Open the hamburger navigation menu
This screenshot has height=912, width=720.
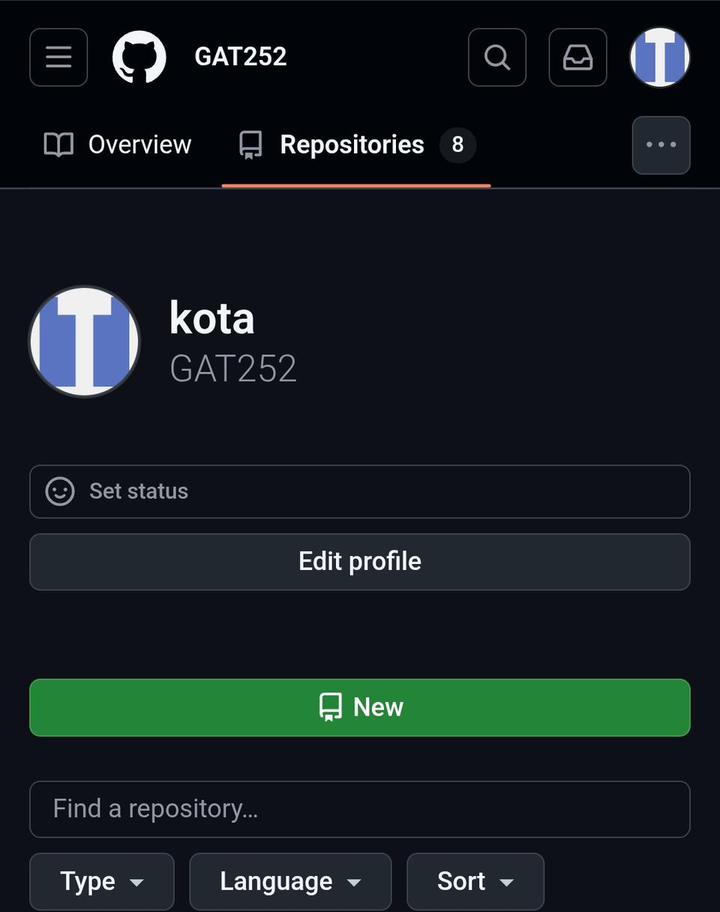point(59,57)
